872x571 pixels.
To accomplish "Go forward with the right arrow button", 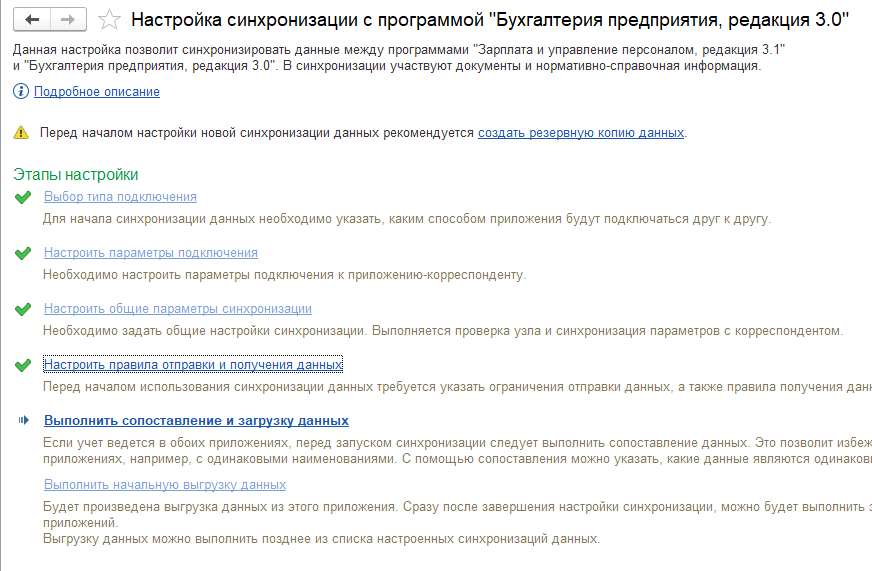I will tap(68, 19).
